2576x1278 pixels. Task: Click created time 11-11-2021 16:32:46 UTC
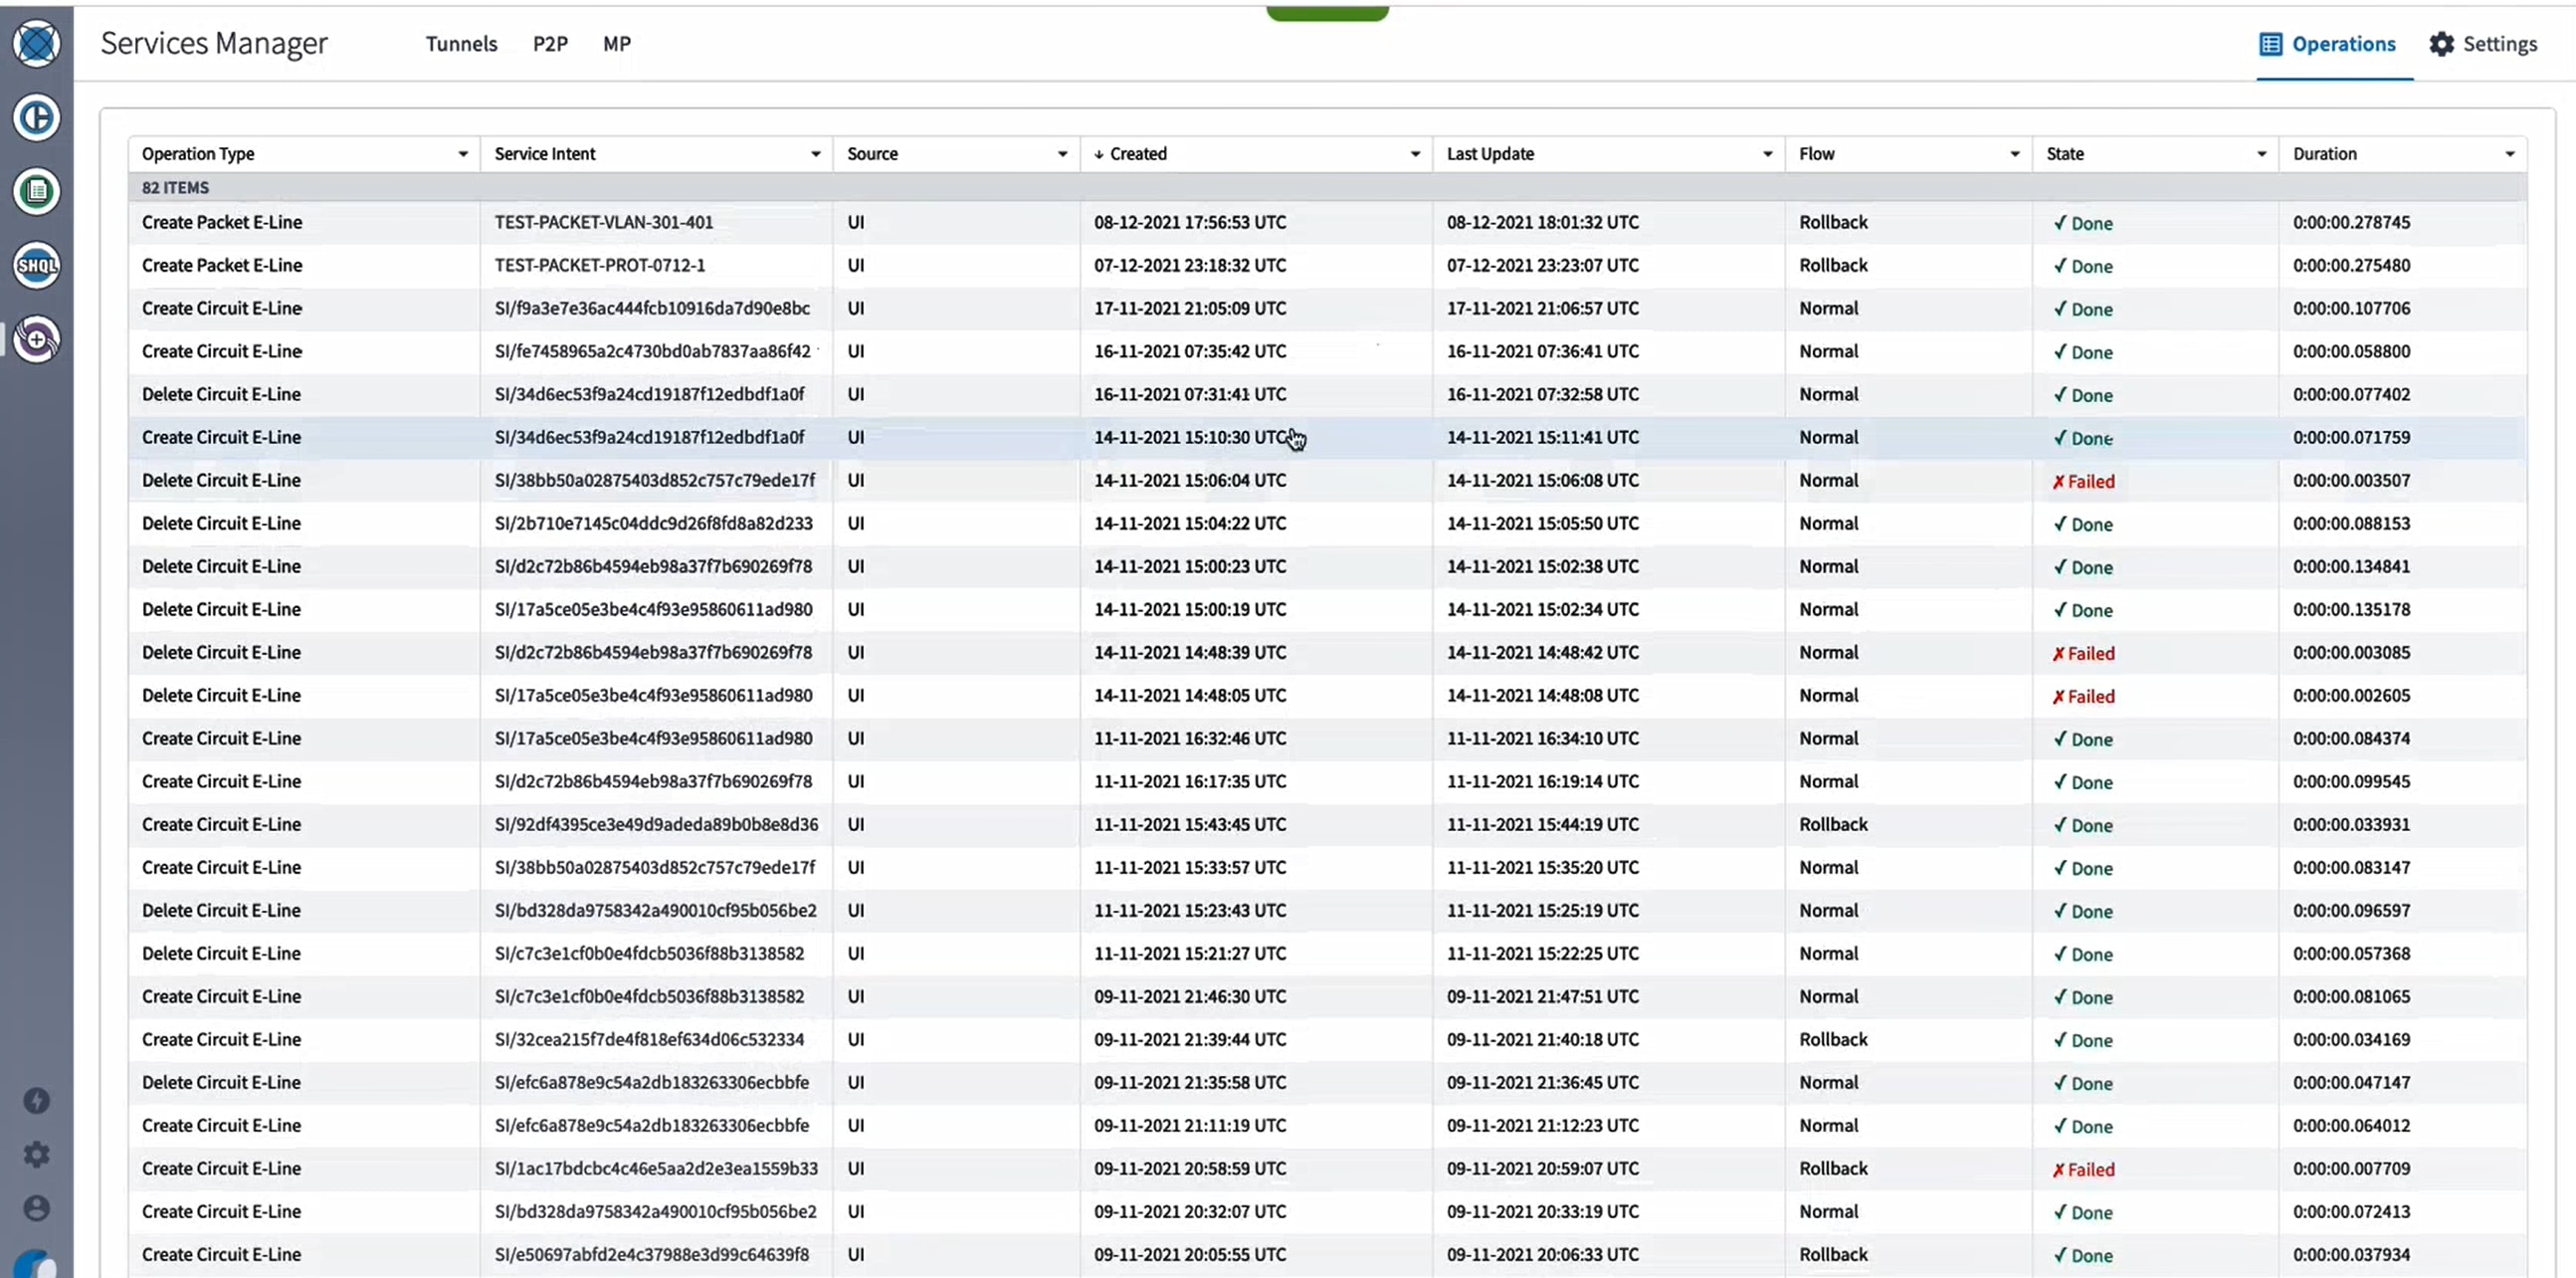point(1190,738)
